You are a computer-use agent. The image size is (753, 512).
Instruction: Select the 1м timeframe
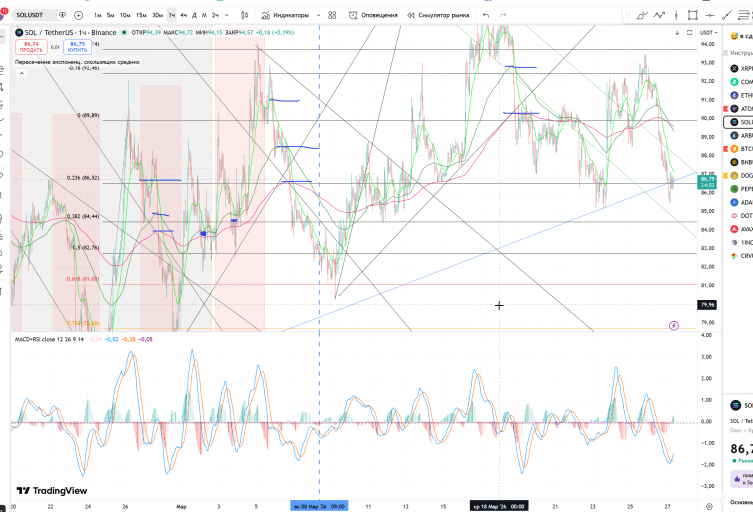click(97, 15)
